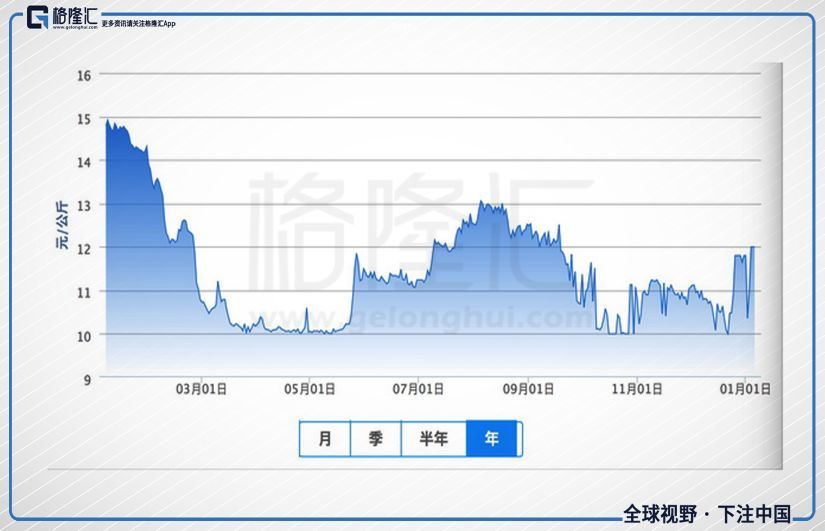Click the 9 value on the y-axis

tap(87, 378)
